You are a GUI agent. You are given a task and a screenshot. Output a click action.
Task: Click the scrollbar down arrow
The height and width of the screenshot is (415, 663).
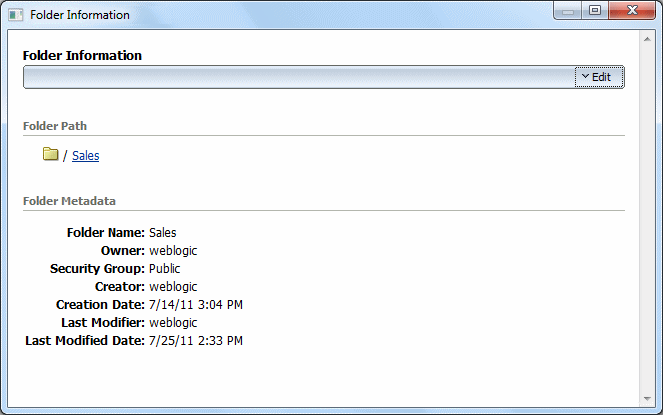pos(647,399)
